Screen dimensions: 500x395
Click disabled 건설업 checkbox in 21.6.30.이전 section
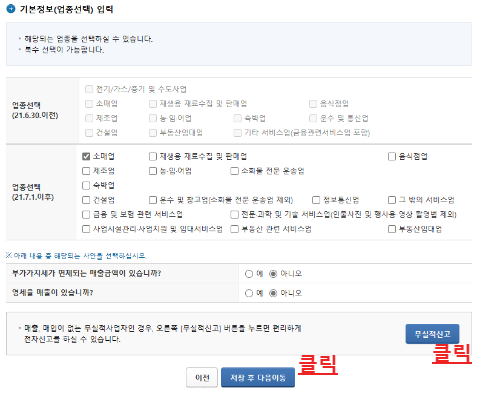point(89,133)
